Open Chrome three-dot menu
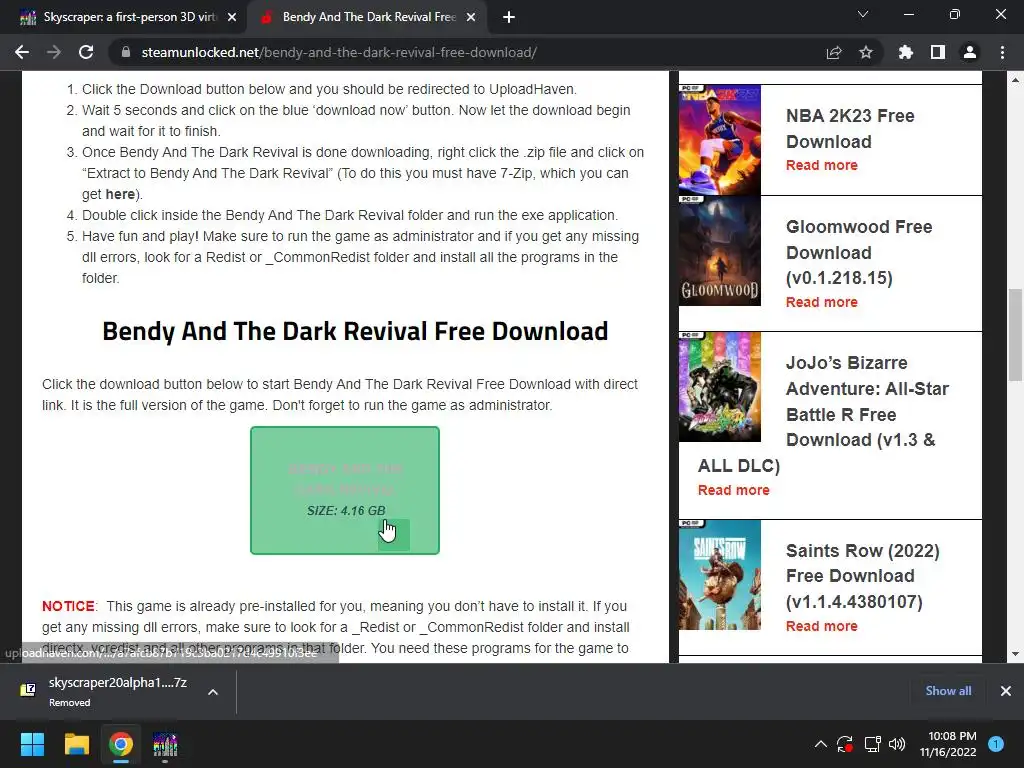This screenshot has width=1024, height=768. (x=1002, y=52)
